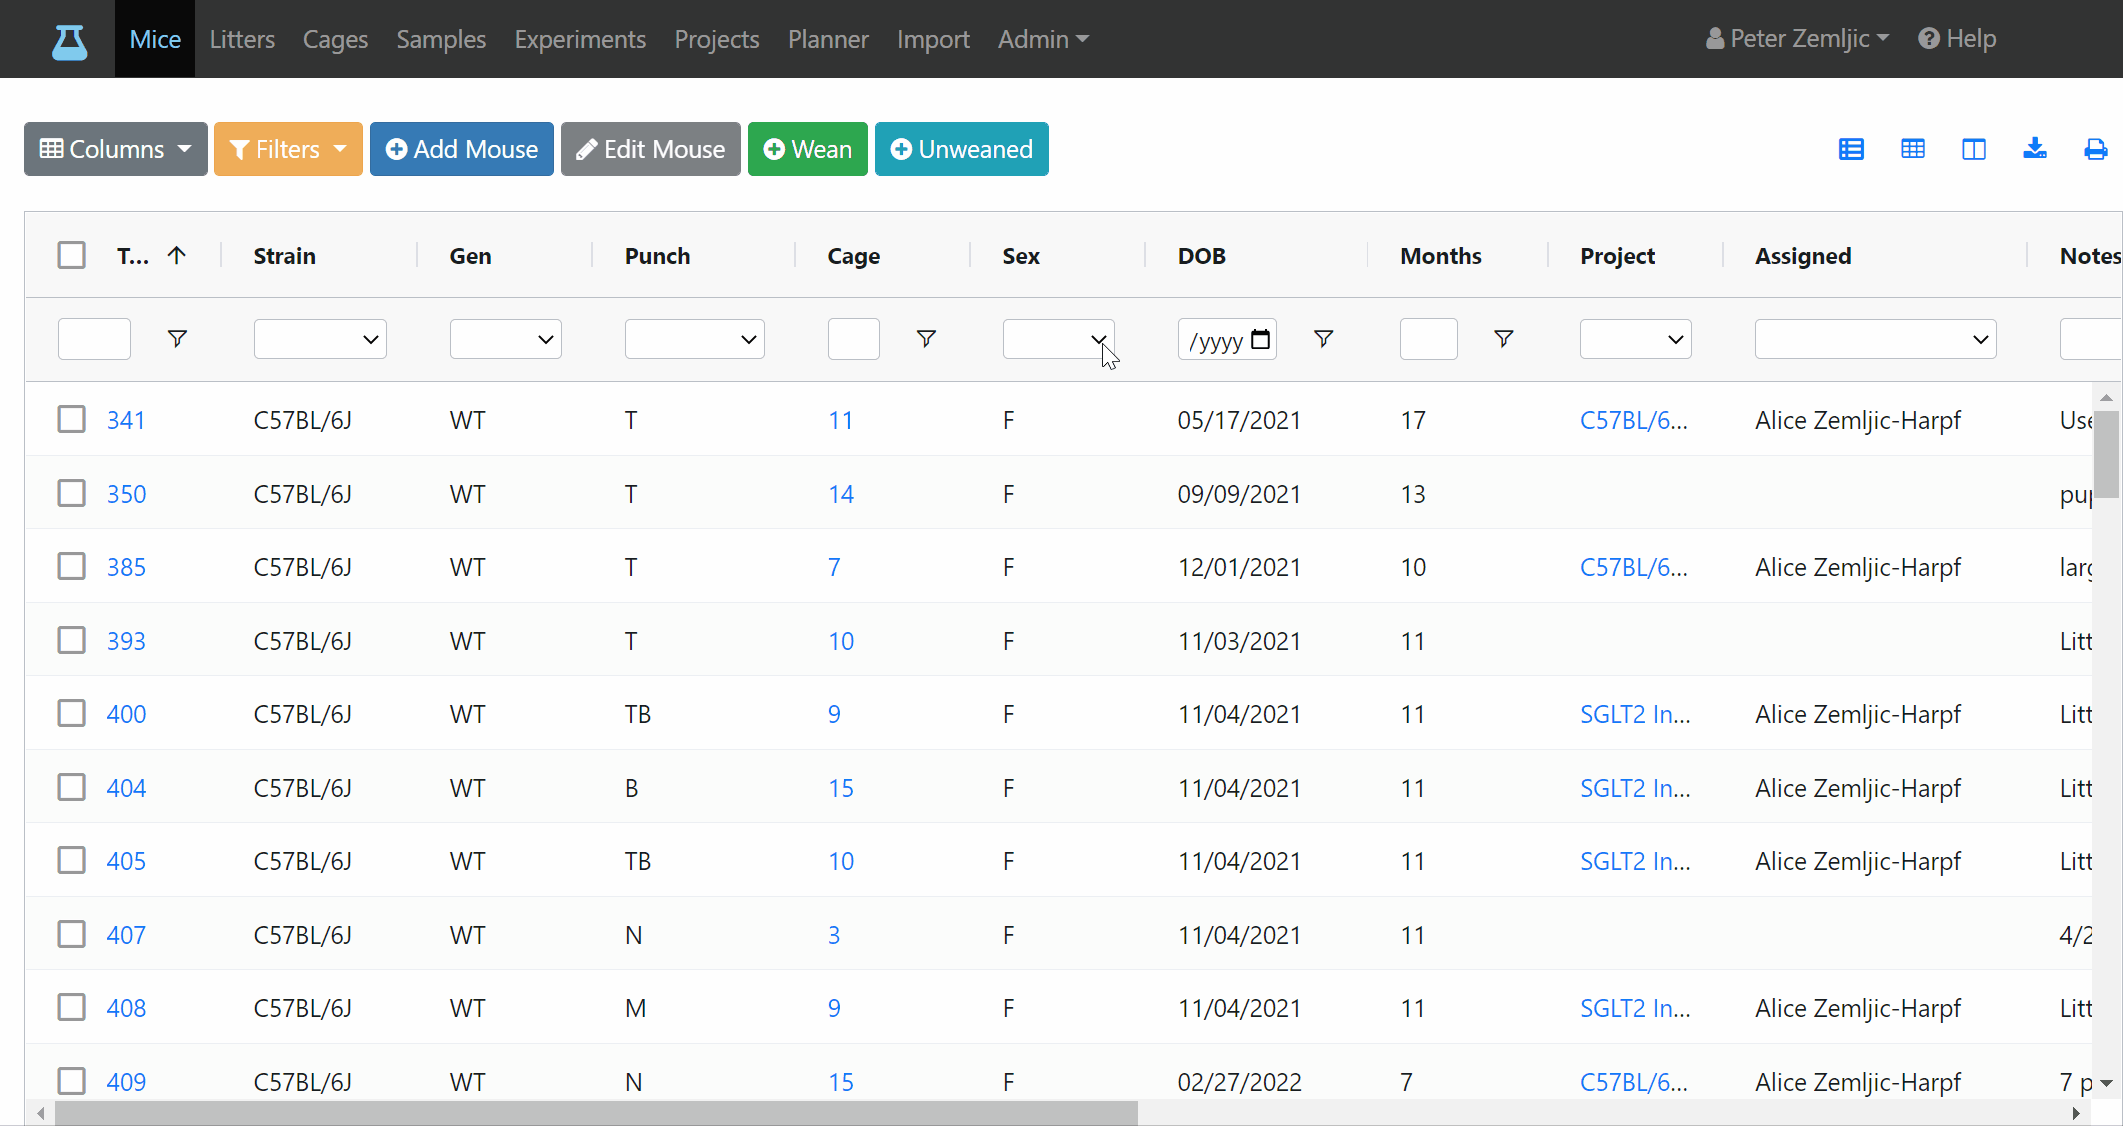Open mouse 404 link
2123x1126 pixels.
tap(126, 788)
